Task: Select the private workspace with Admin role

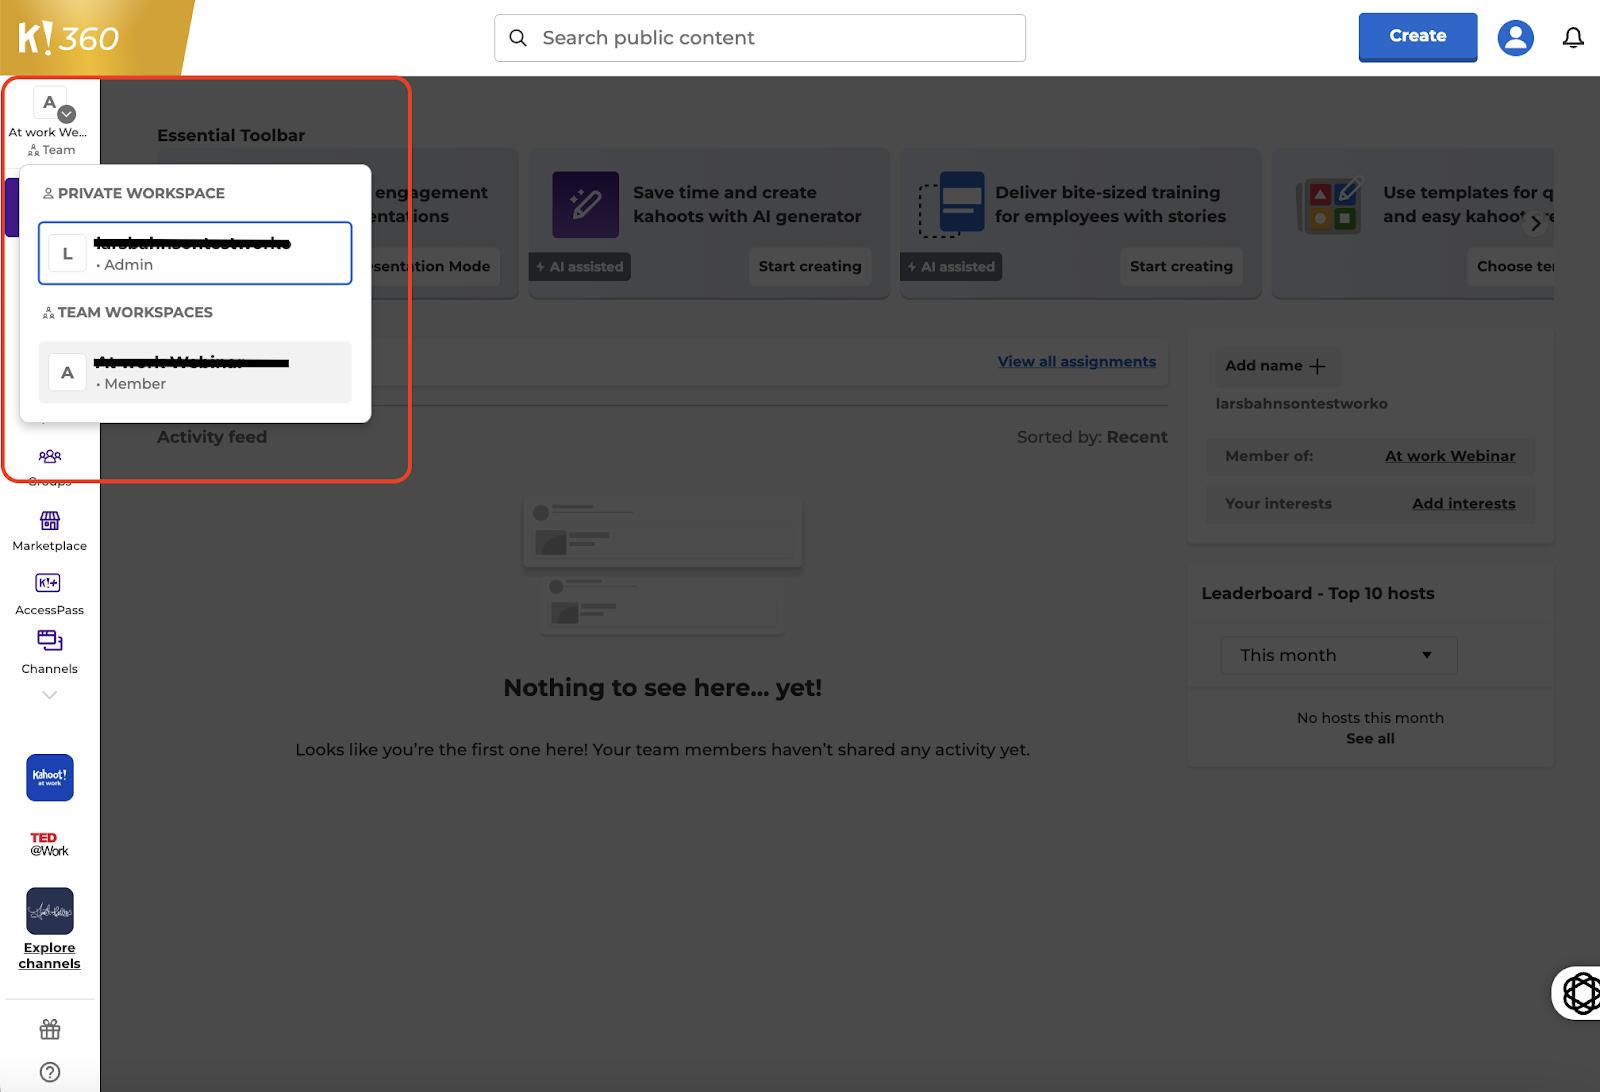Action: click(195, 253)
